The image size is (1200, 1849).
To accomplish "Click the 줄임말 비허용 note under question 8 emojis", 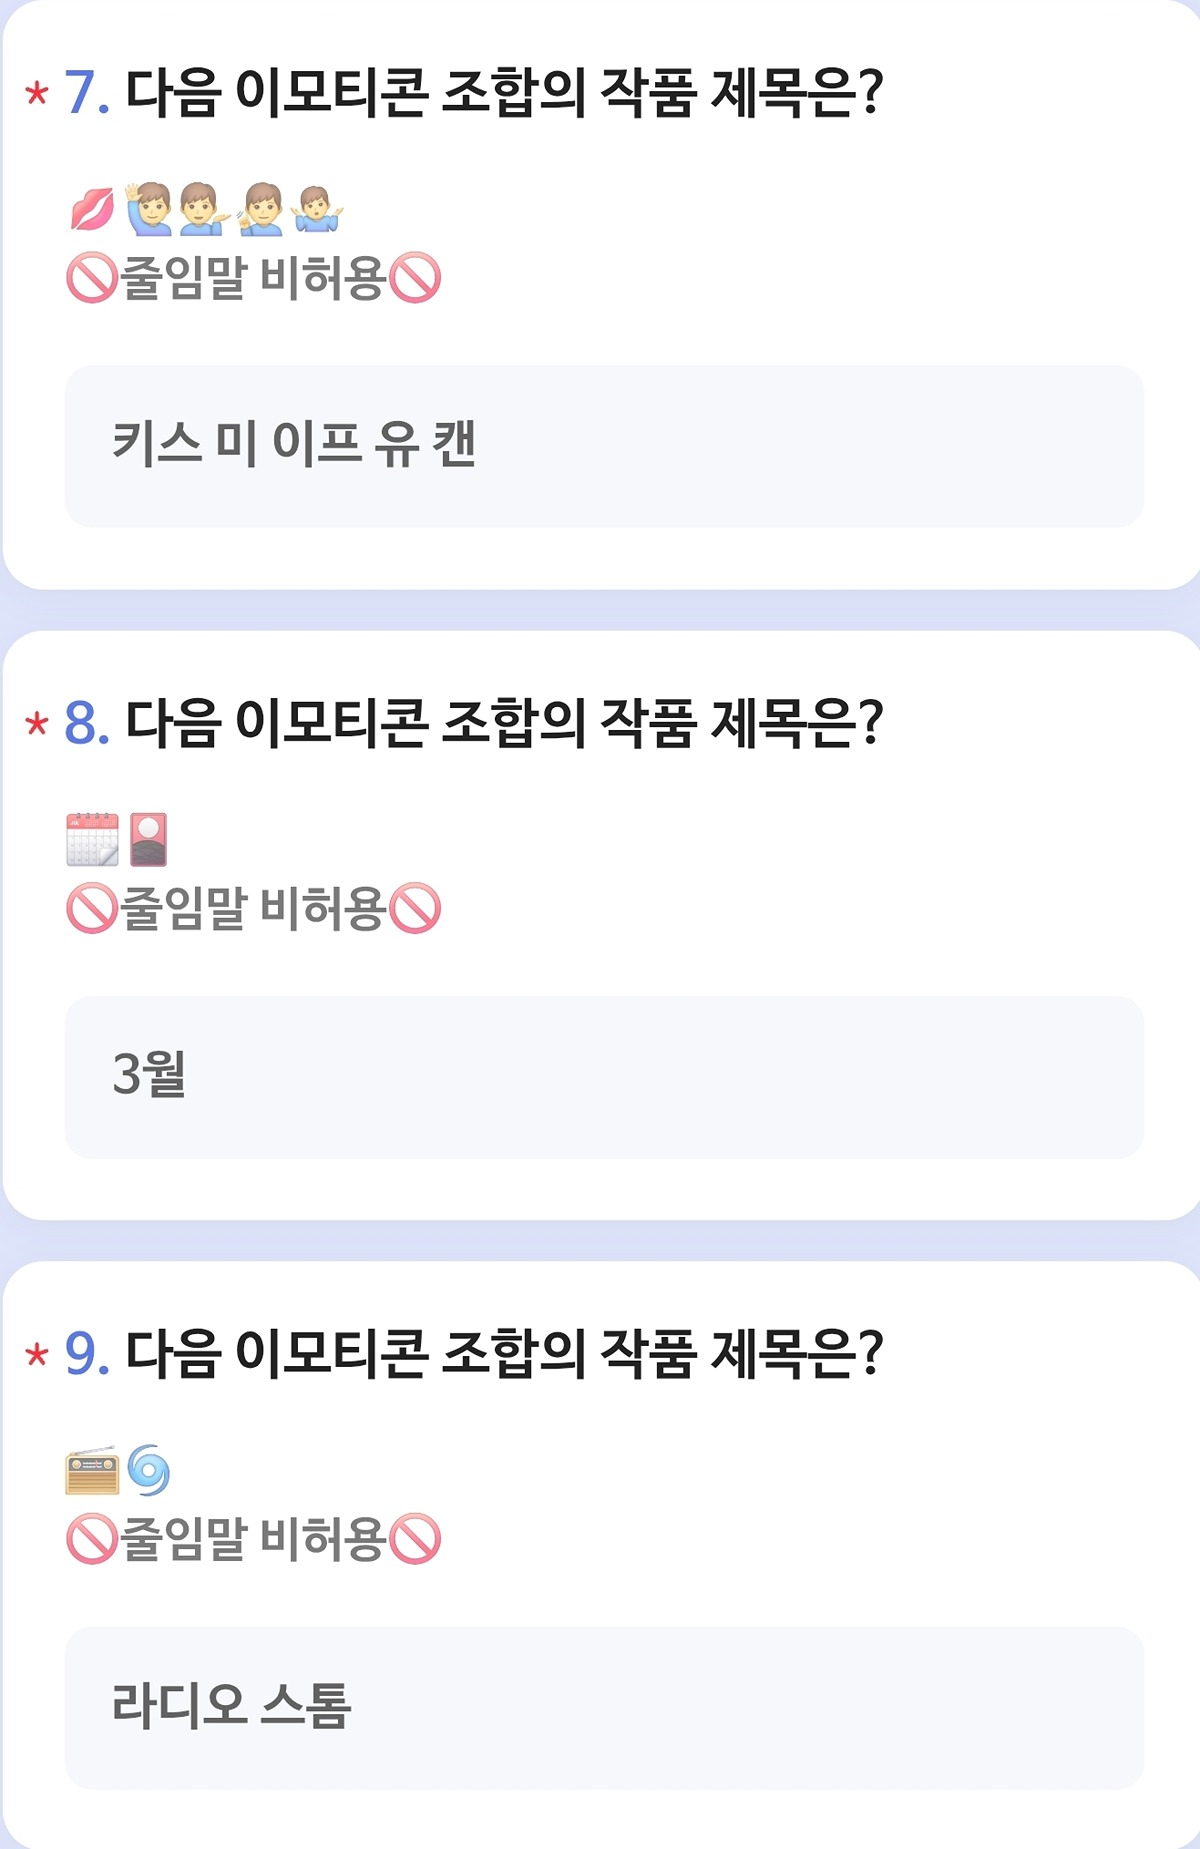I will pyautogui.click(x=253, y=909).
